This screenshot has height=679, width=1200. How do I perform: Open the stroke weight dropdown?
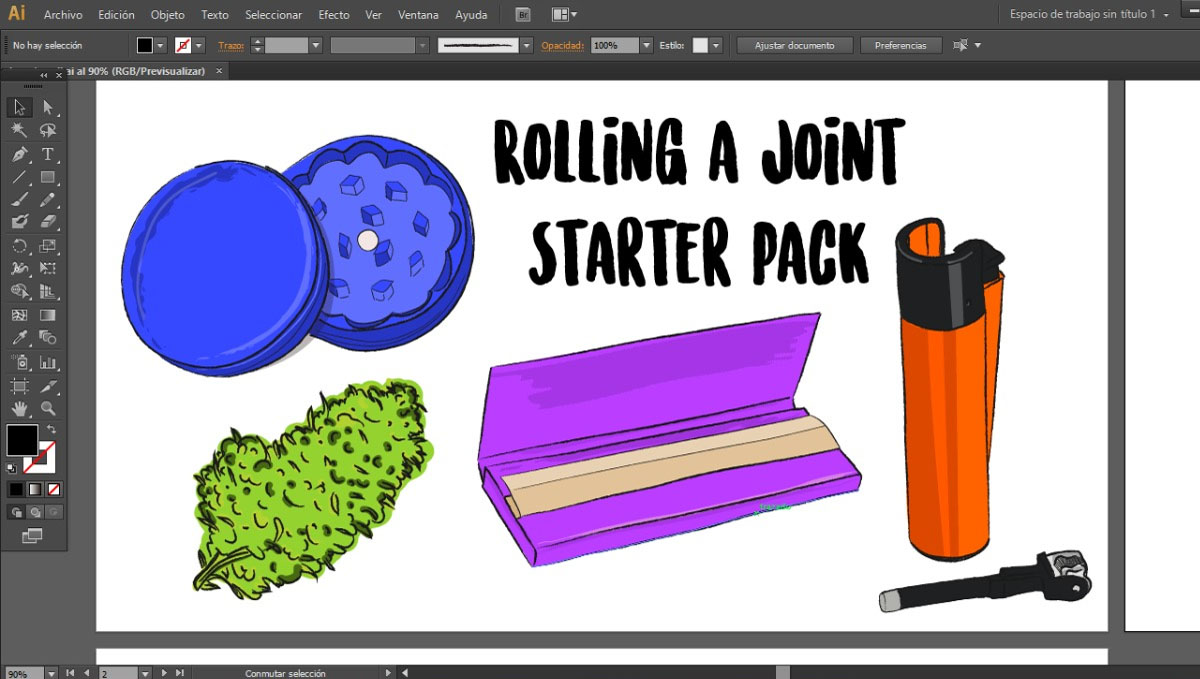pos(315,45)
